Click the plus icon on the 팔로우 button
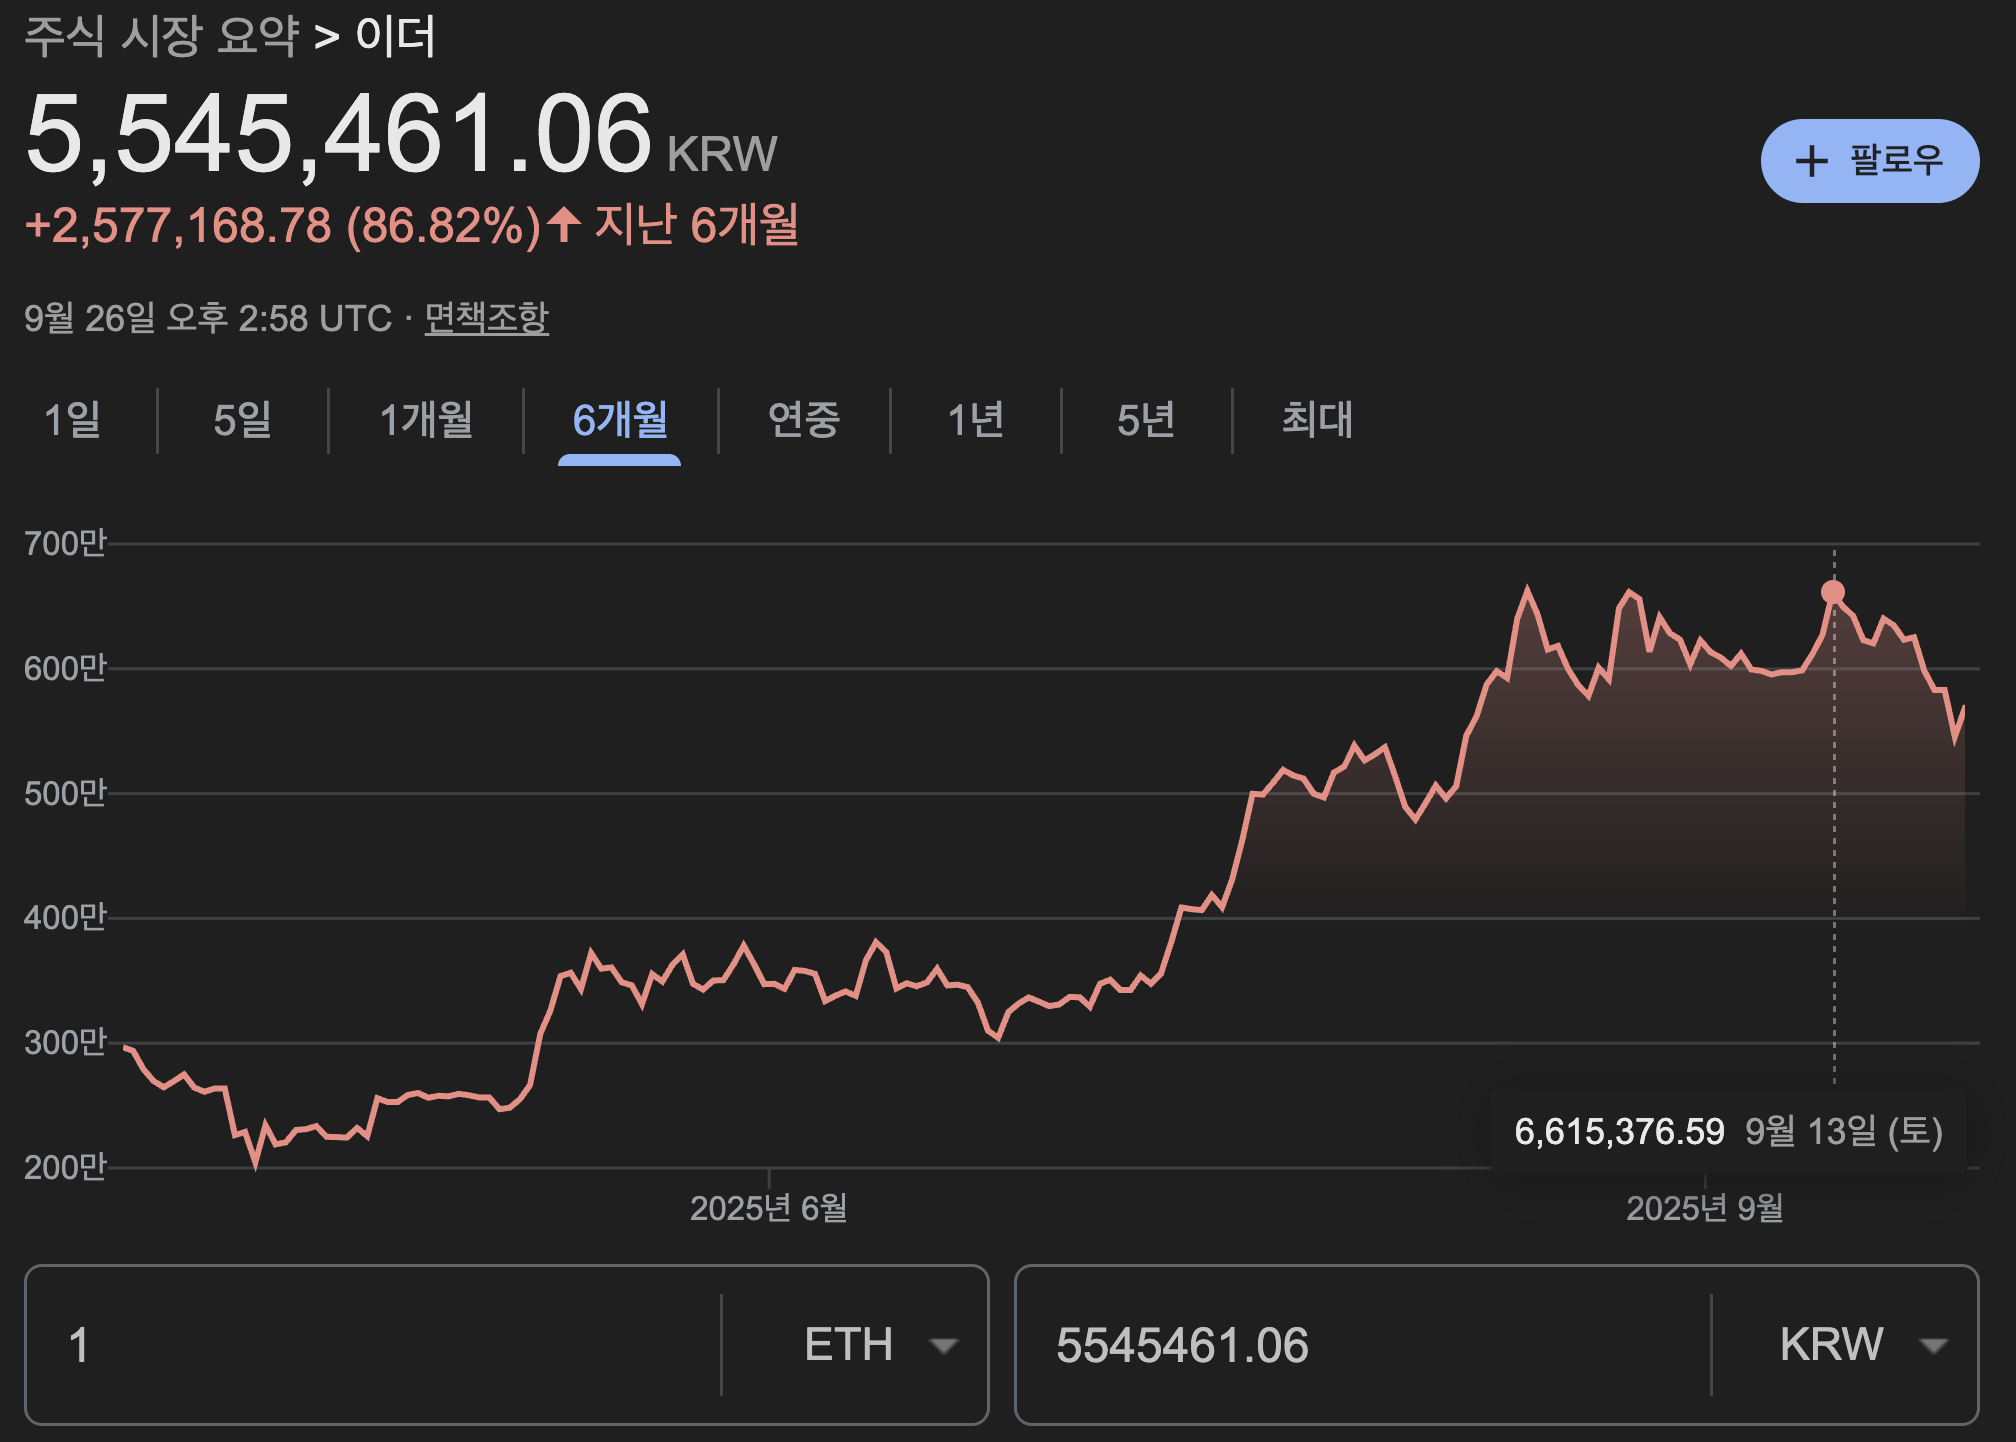 click(x=1810, y=159)
